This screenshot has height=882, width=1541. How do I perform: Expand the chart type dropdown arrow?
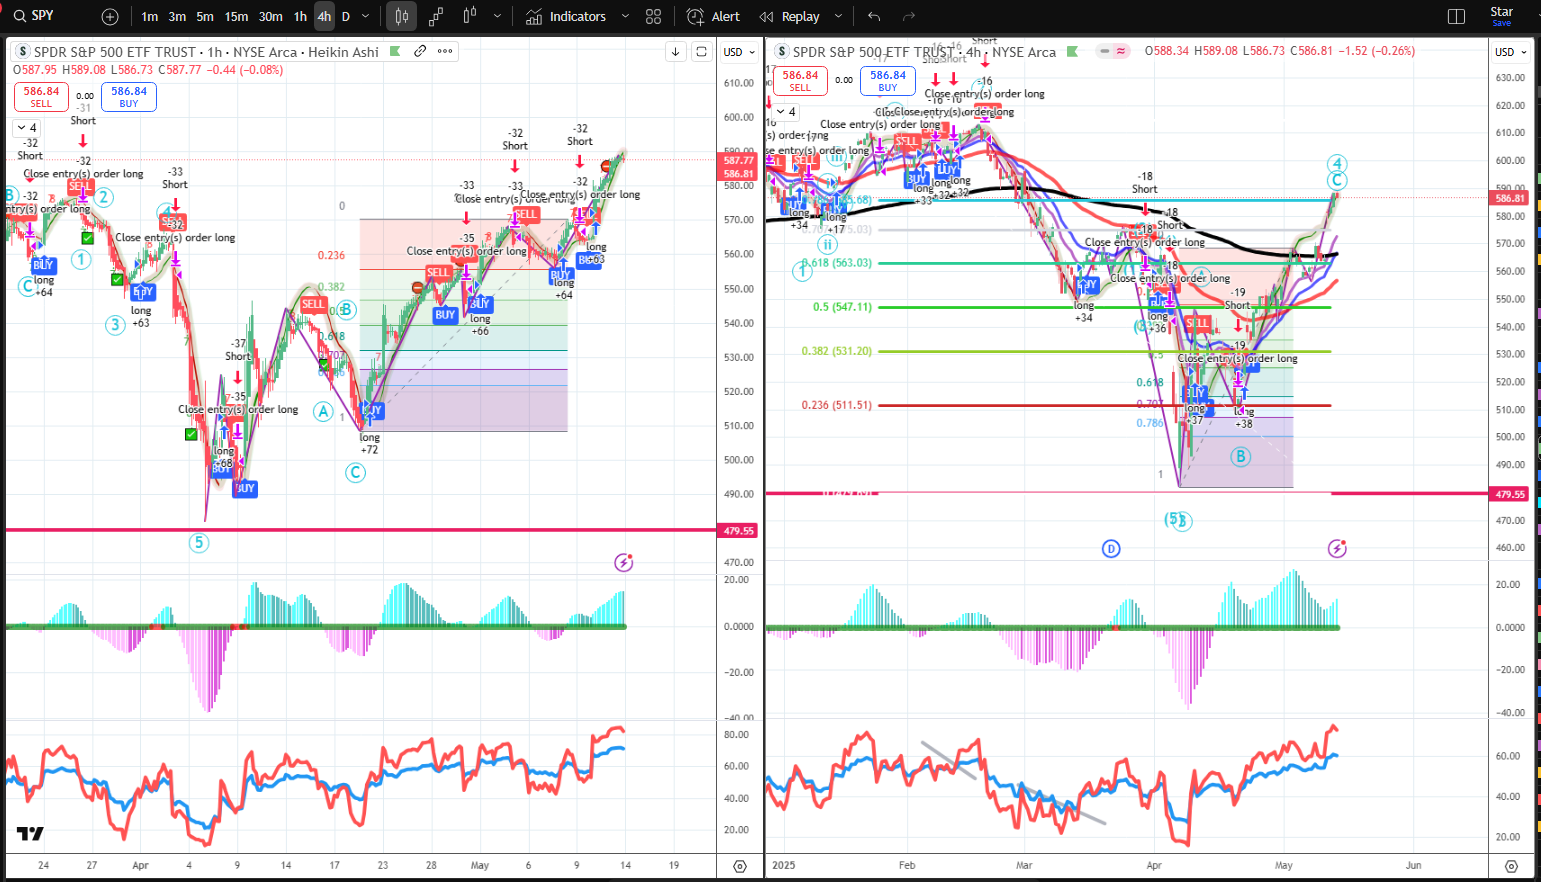(x=497, y=17)
